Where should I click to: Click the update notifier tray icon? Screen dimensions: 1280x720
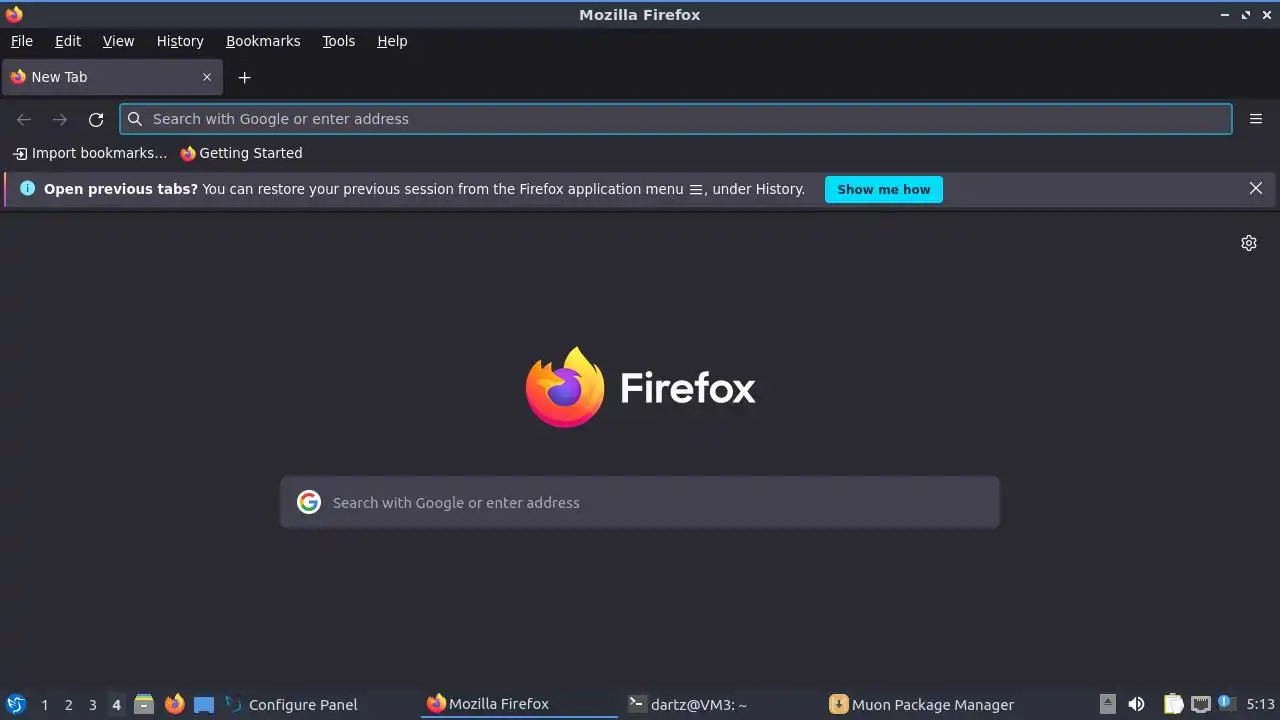(x=1225, y=704)
